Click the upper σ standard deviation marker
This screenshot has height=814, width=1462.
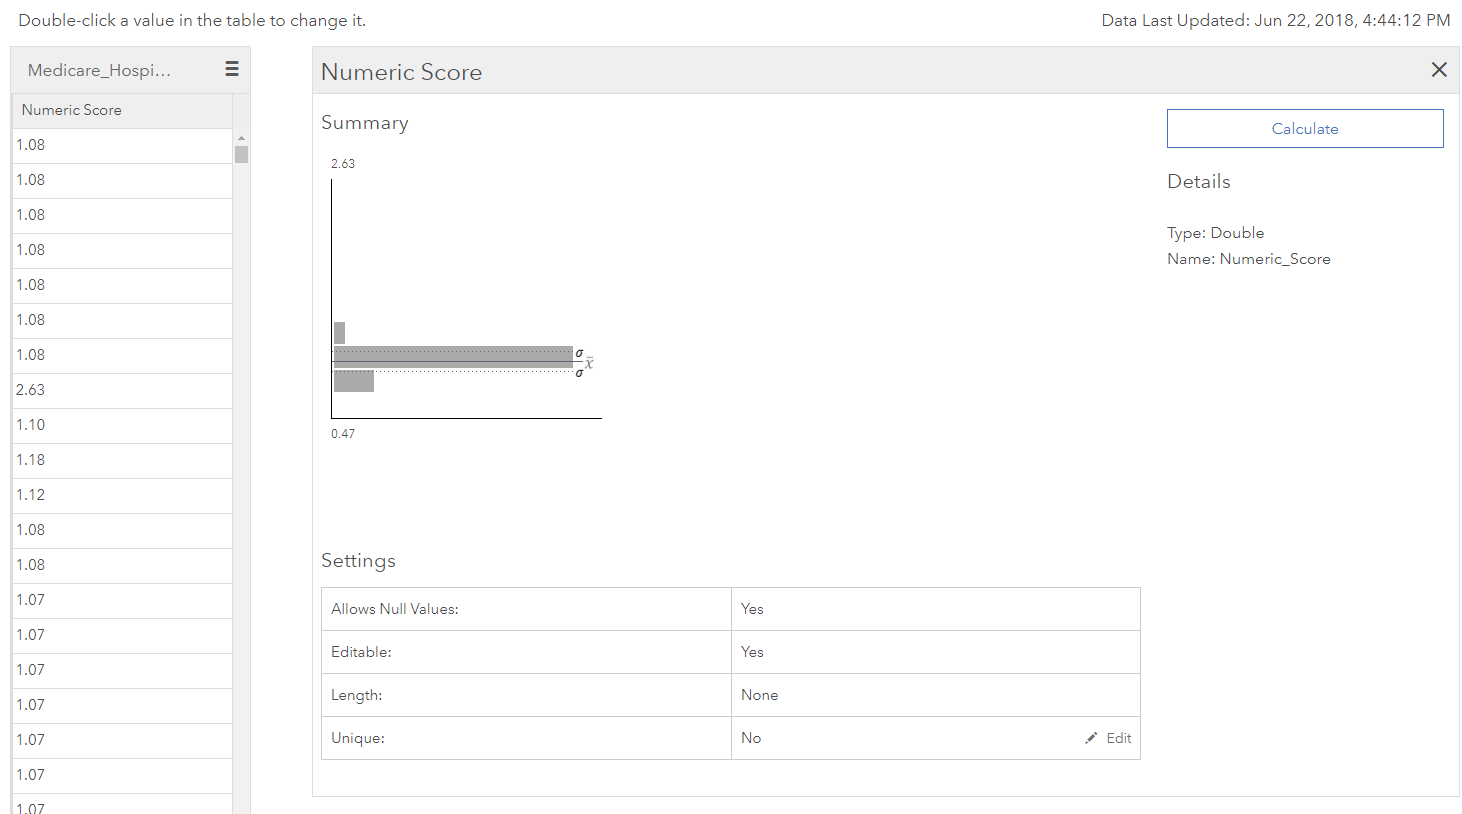pos(580,352)
